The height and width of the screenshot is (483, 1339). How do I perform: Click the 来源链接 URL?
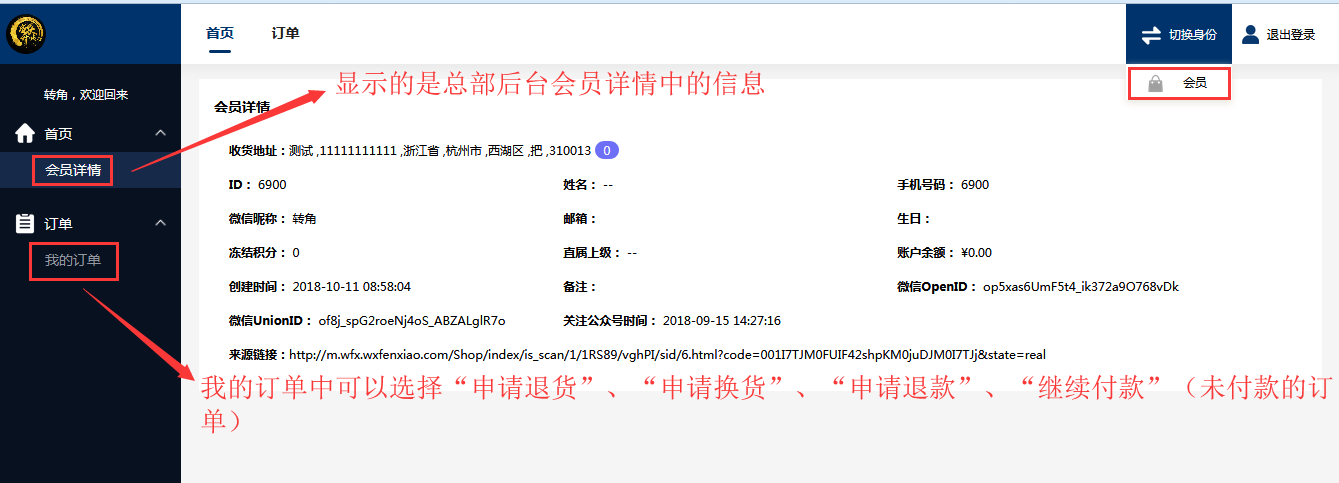coord(666,355)
